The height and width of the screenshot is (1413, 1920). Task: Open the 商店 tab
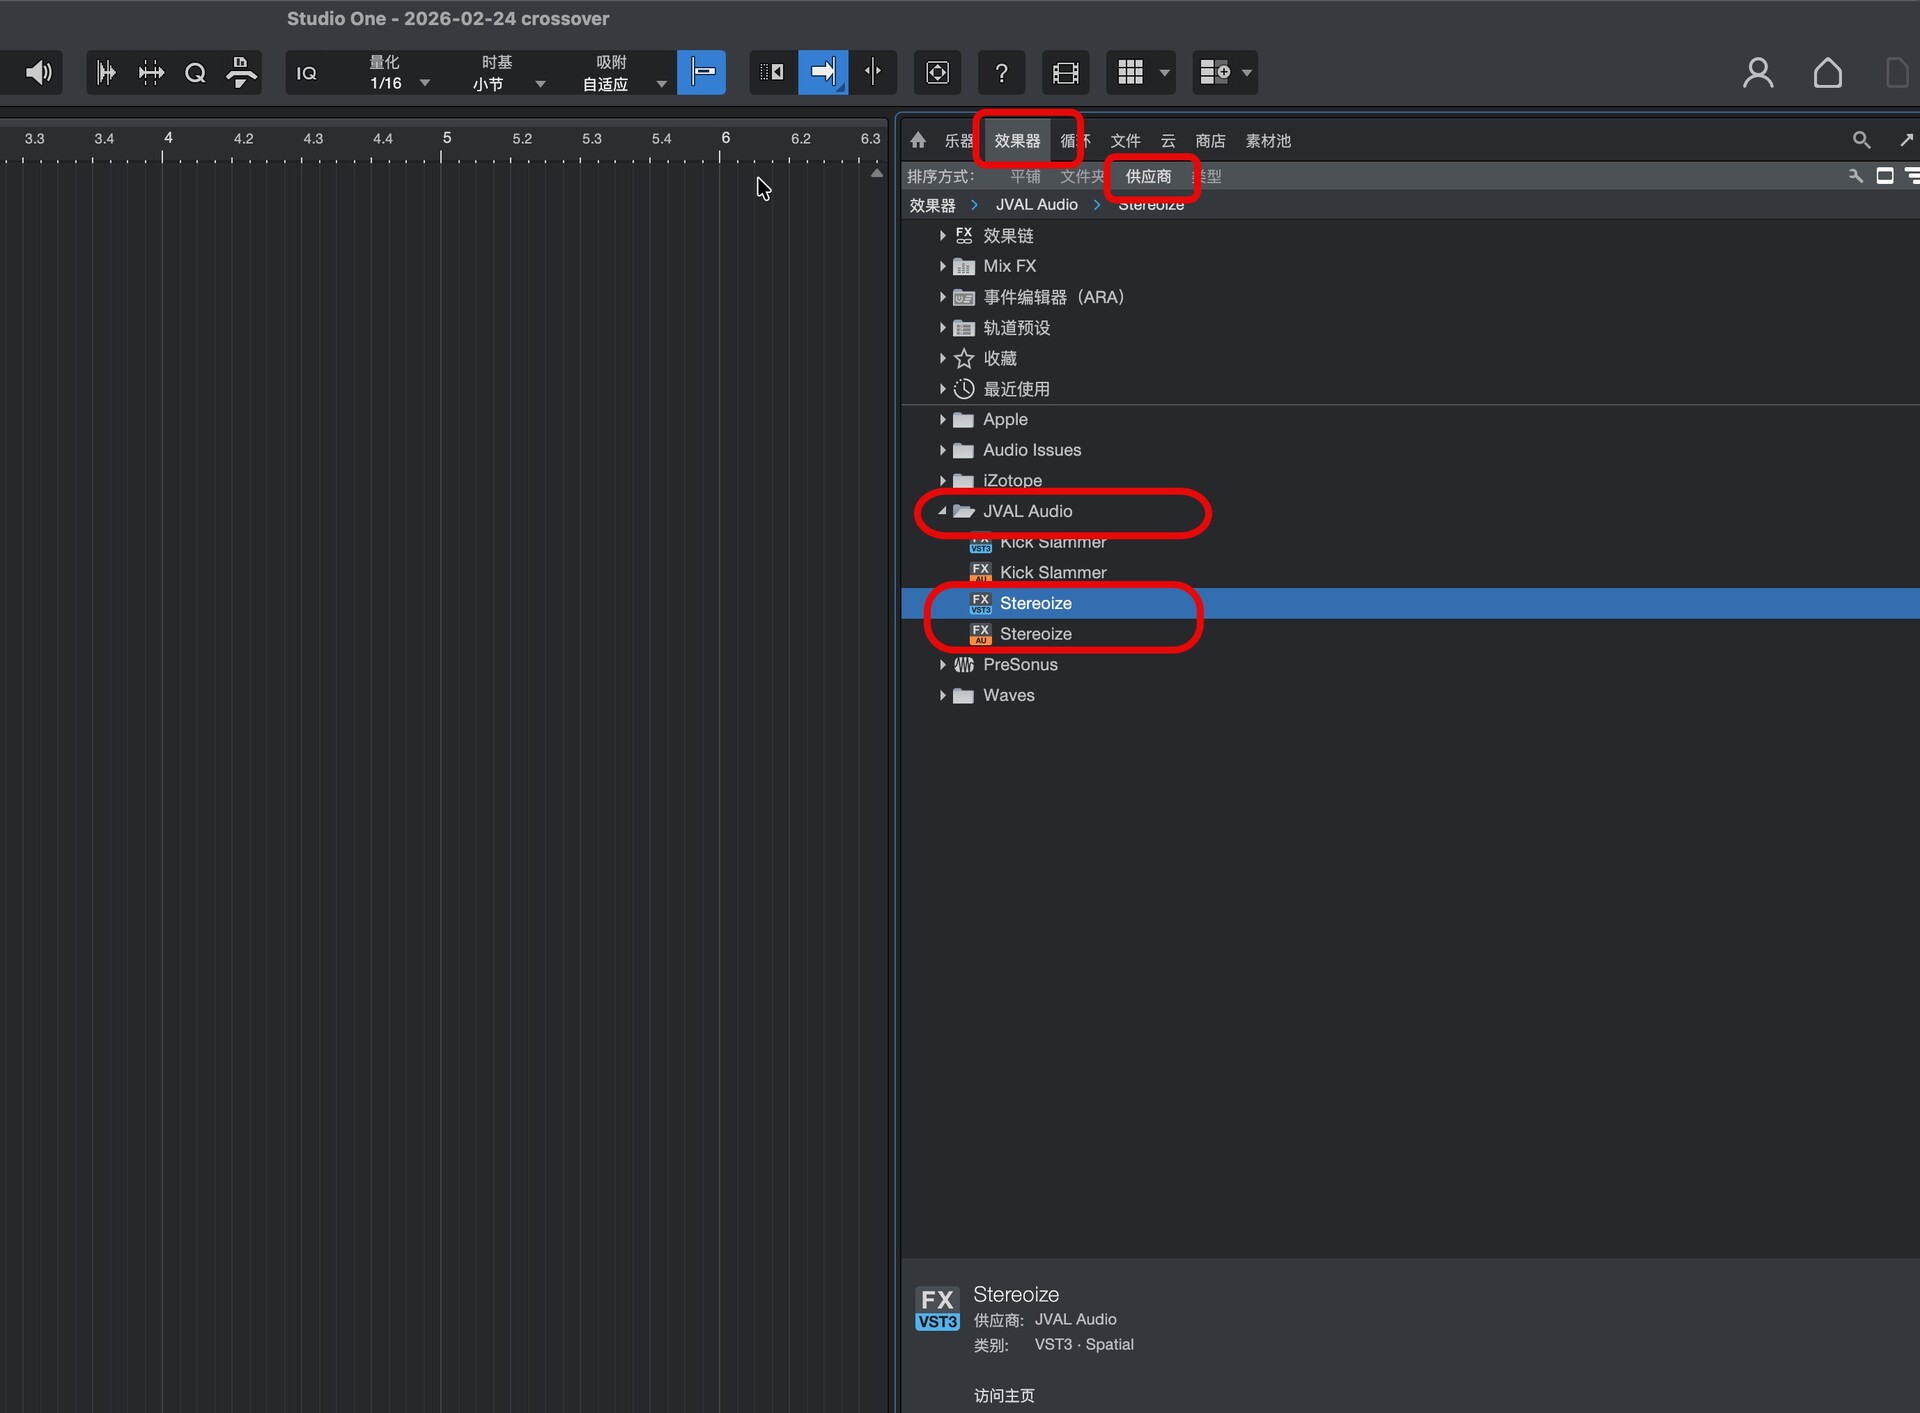(x=1209, y=141)
